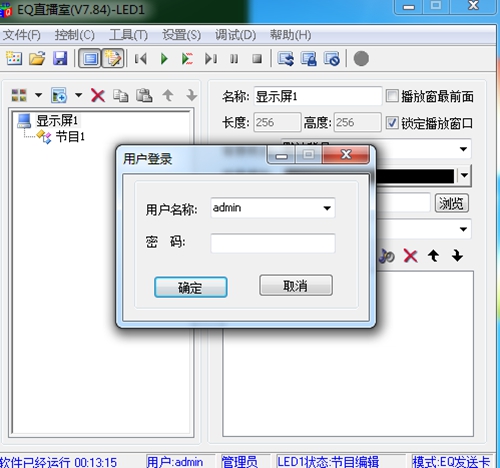Viewport: 500px width, 468px height.
Task: Click the 高度 field showing 256
Action: point(357,122)
